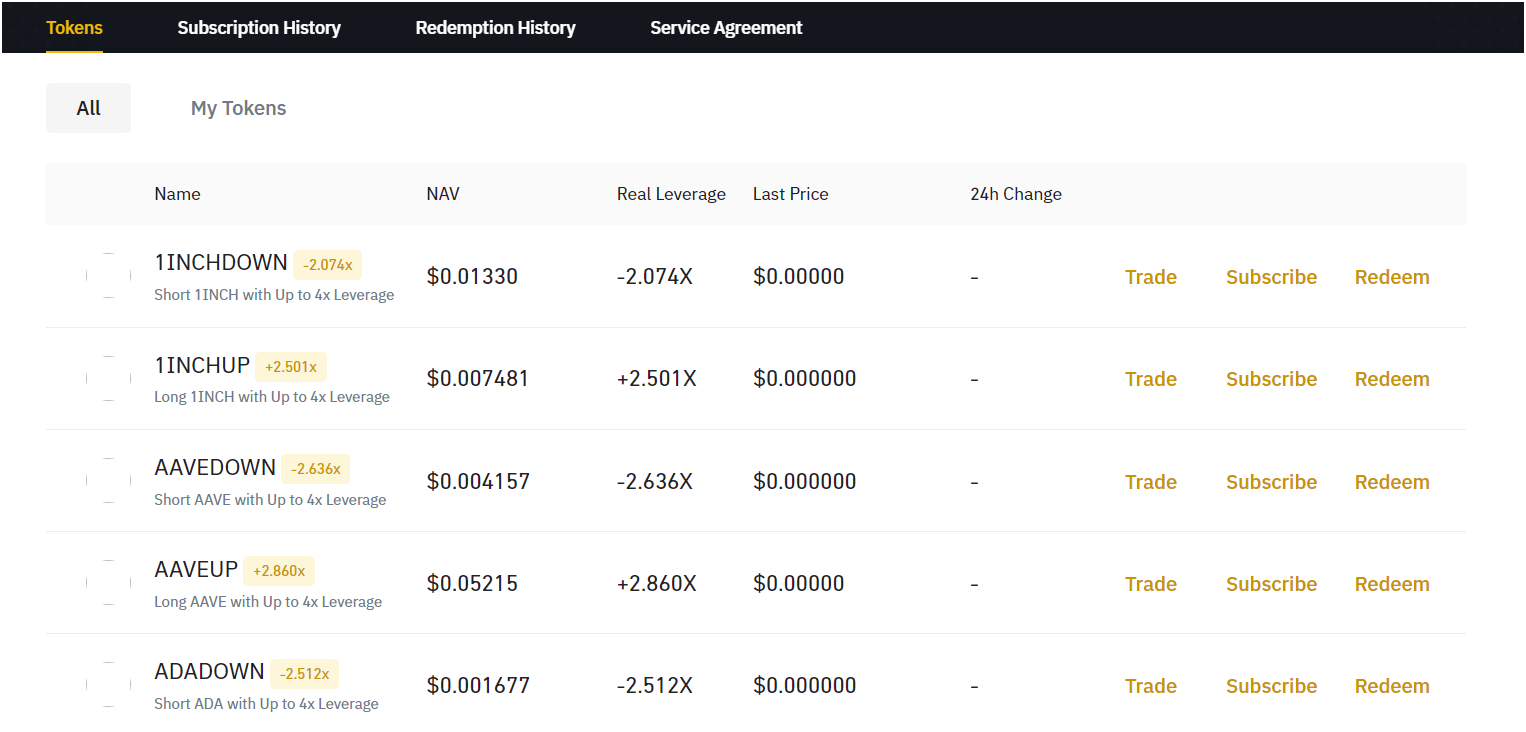The image size is (1526, 732).
Task: Select the Tokens tab
Action: 74,28
